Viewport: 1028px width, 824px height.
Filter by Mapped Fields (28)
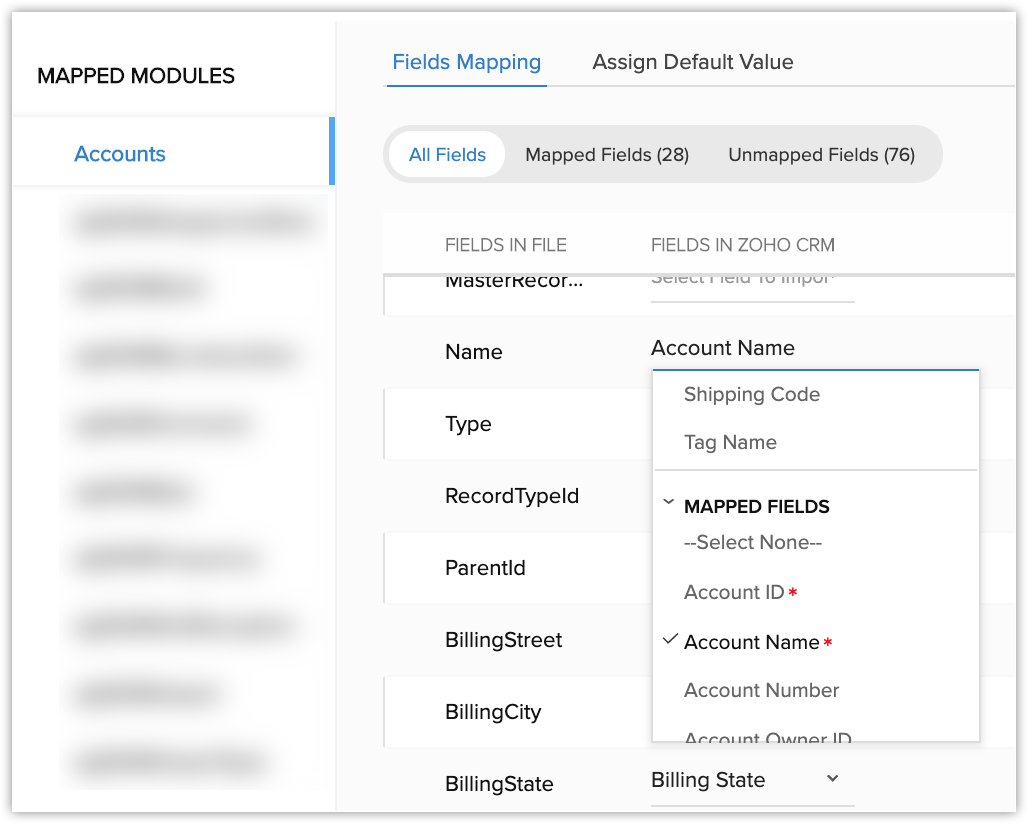click(607, 155)
